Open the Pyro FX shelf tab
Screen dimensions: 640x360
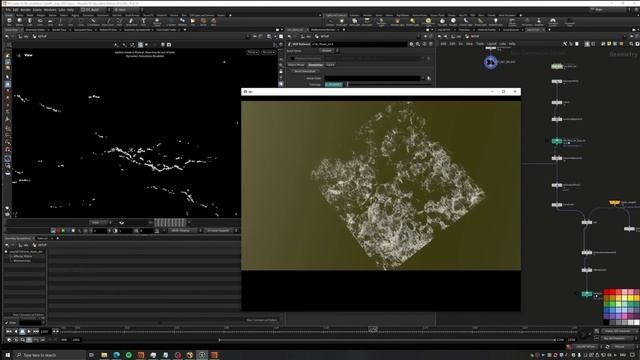coord(462,15)
